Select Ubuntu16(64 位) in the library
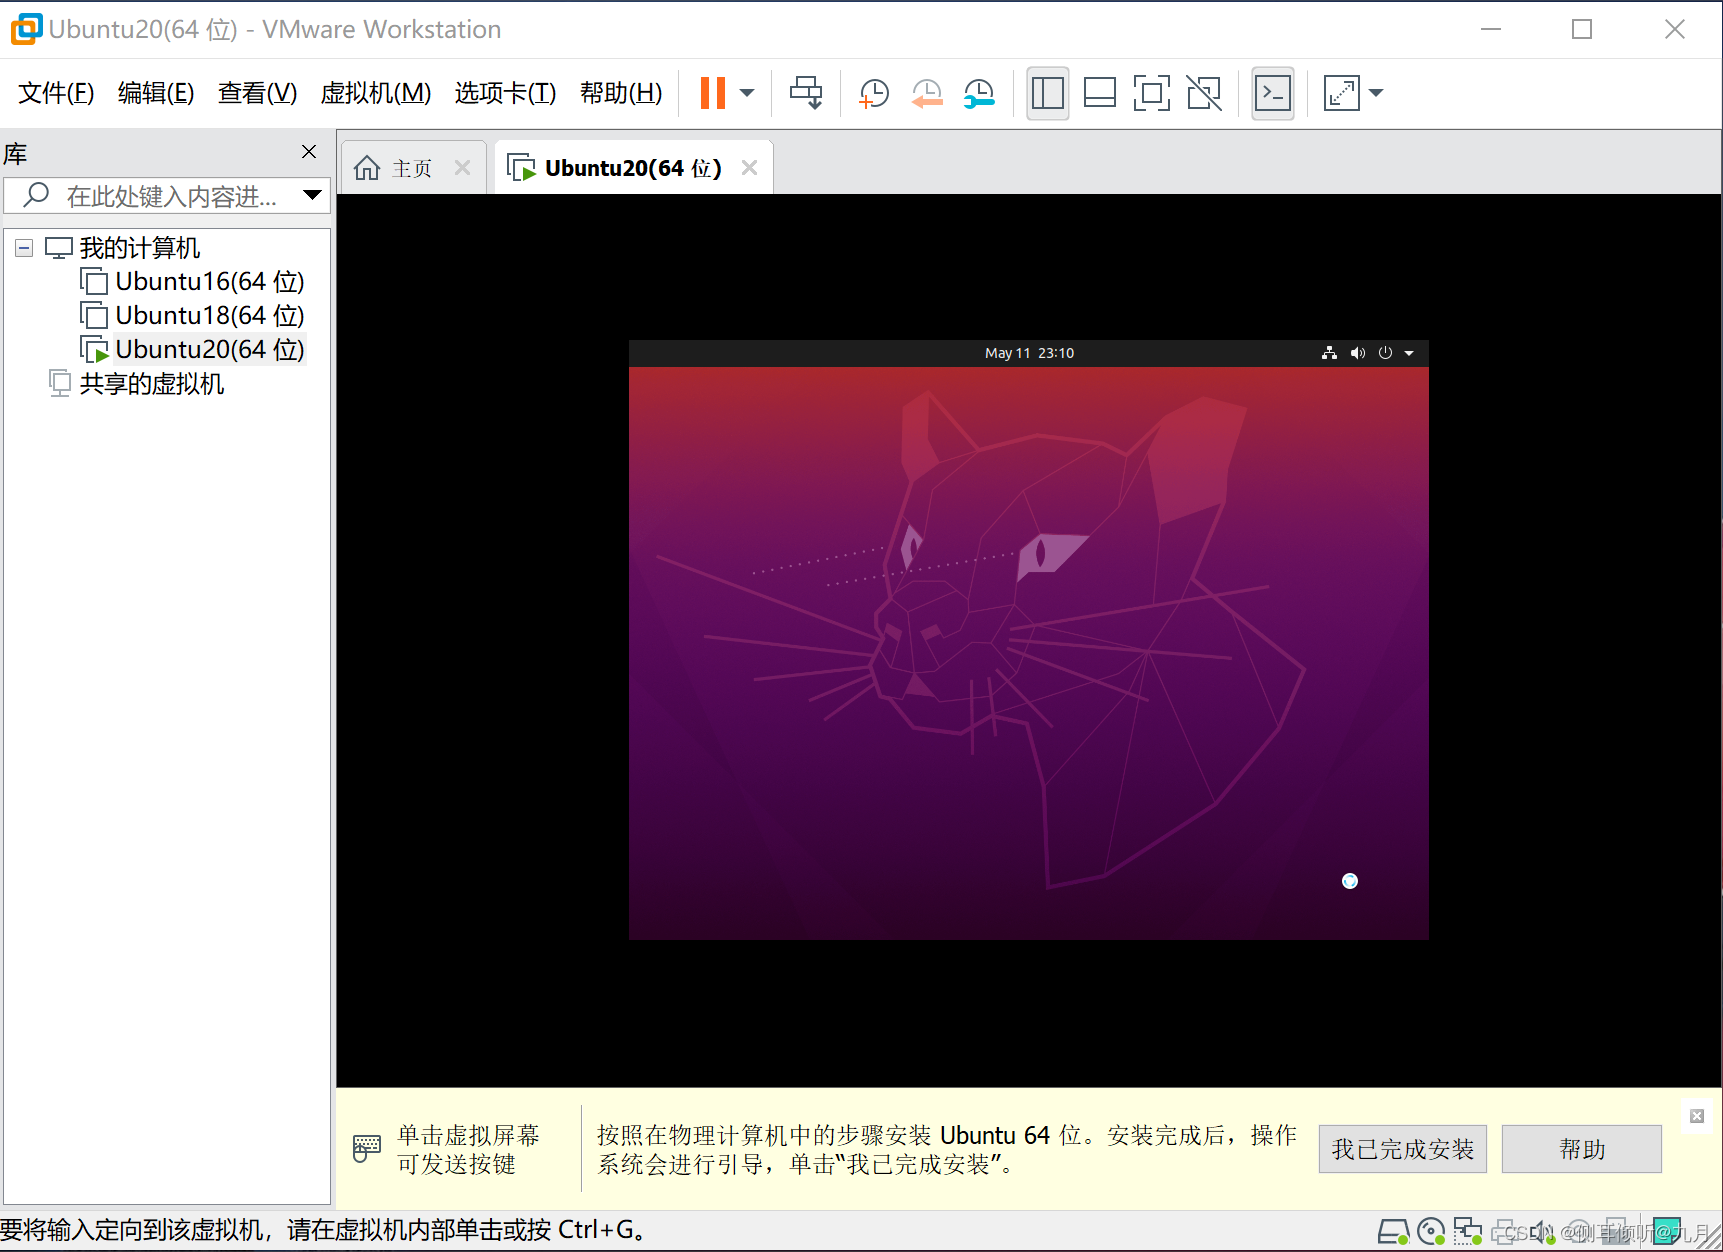 (209, 281)
